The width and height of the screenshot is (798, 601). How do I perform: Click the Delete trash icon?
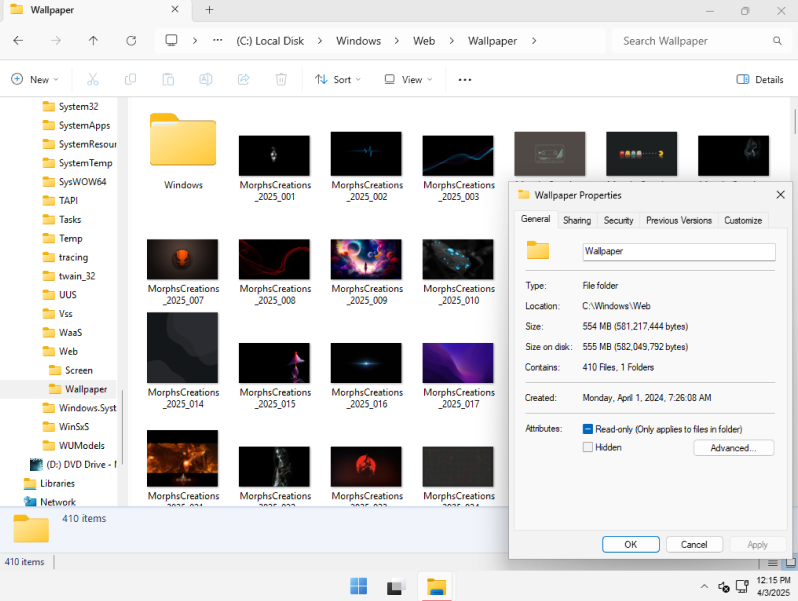click(281, 79)
